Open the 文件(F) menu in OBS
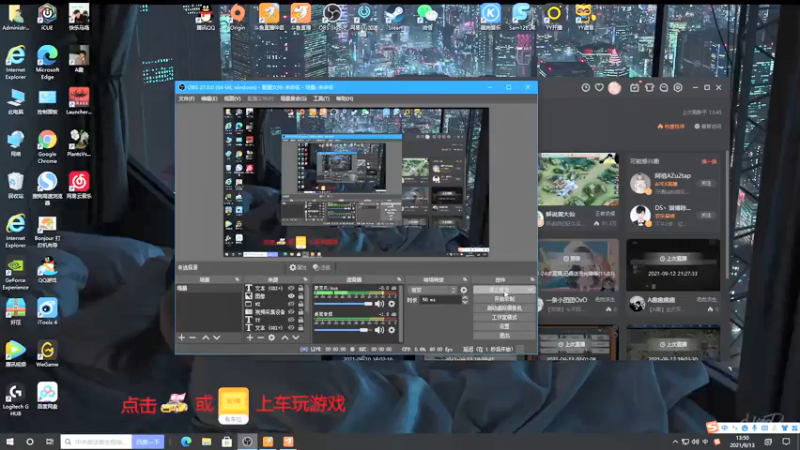 pos(186,98)
